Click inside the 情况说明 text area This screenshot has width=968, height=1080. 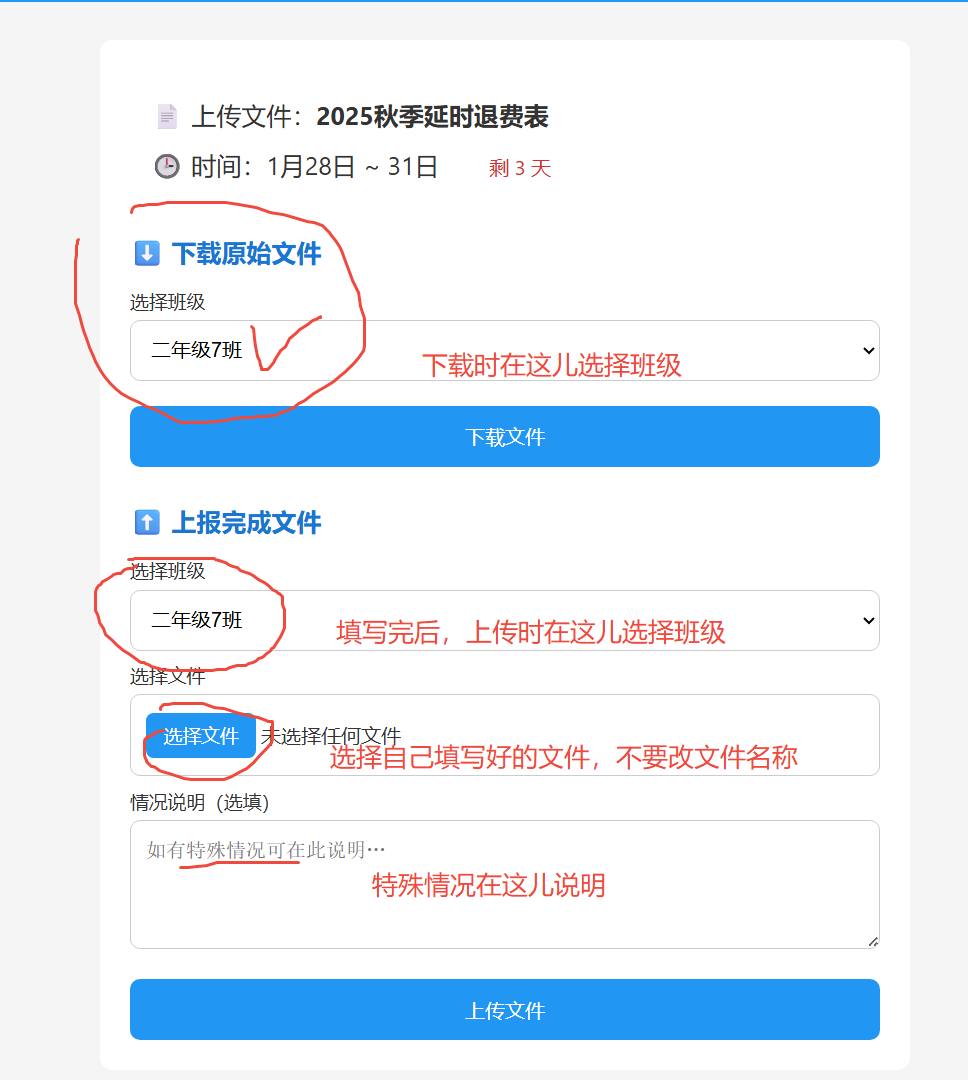click(504, 884)
